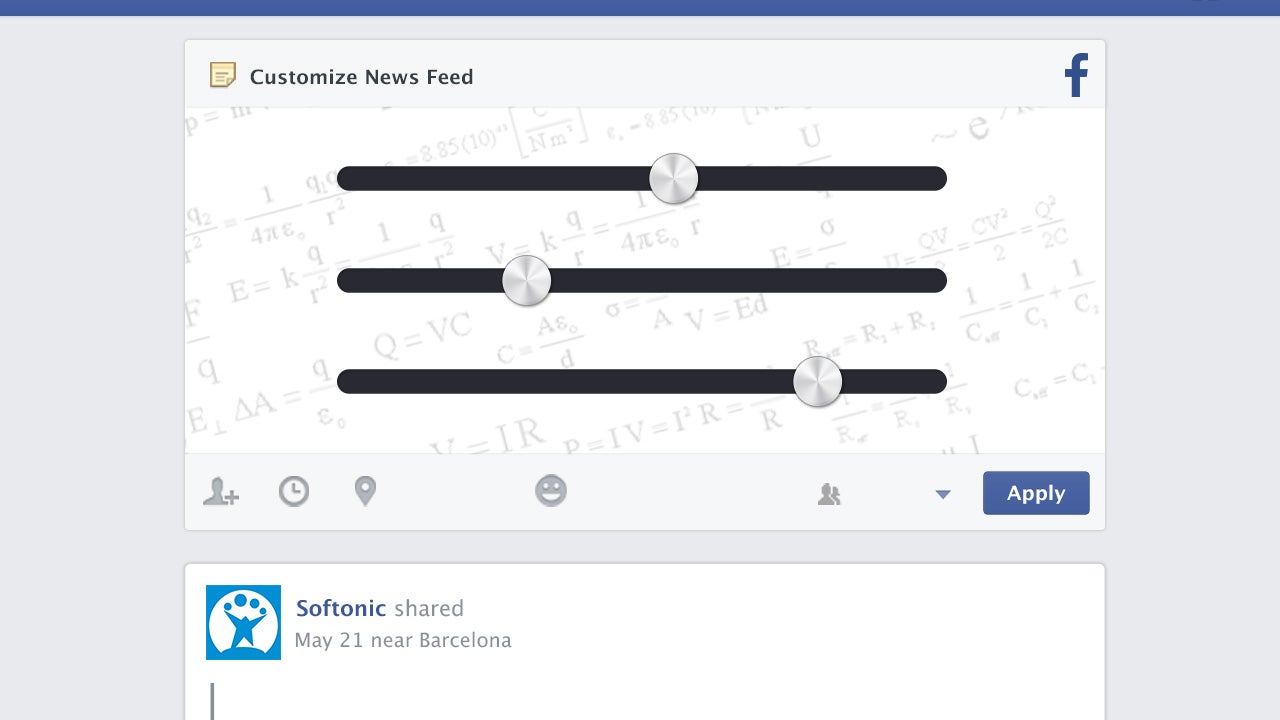
Task: Click the yellow sticky note icon
Action: coord(222,76)
